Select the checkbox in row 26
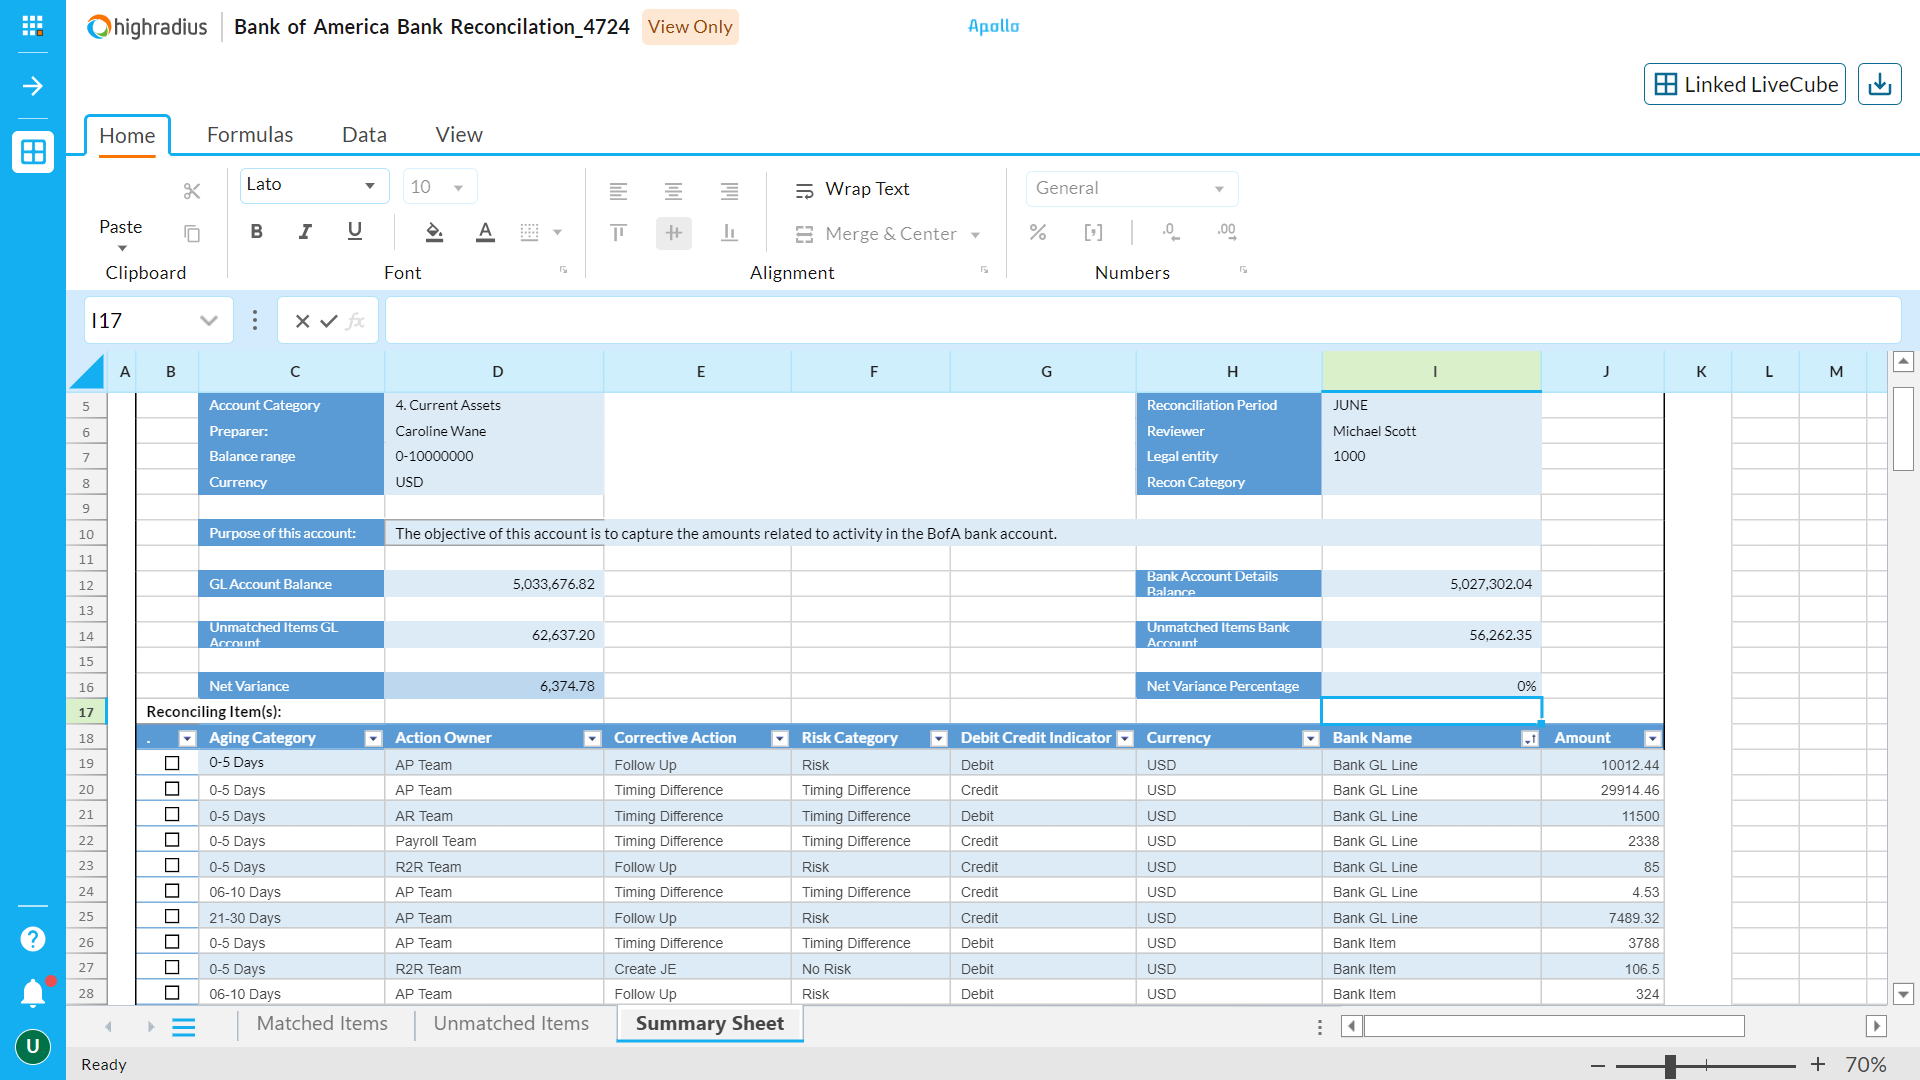1920x1080 pixels. tap(172, 942)
